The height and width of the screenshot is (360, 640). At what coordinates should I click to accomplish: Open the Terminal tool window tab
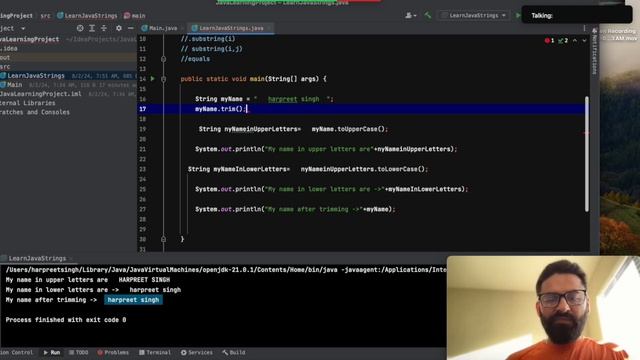pyautogui.click(x=155, y=352)
